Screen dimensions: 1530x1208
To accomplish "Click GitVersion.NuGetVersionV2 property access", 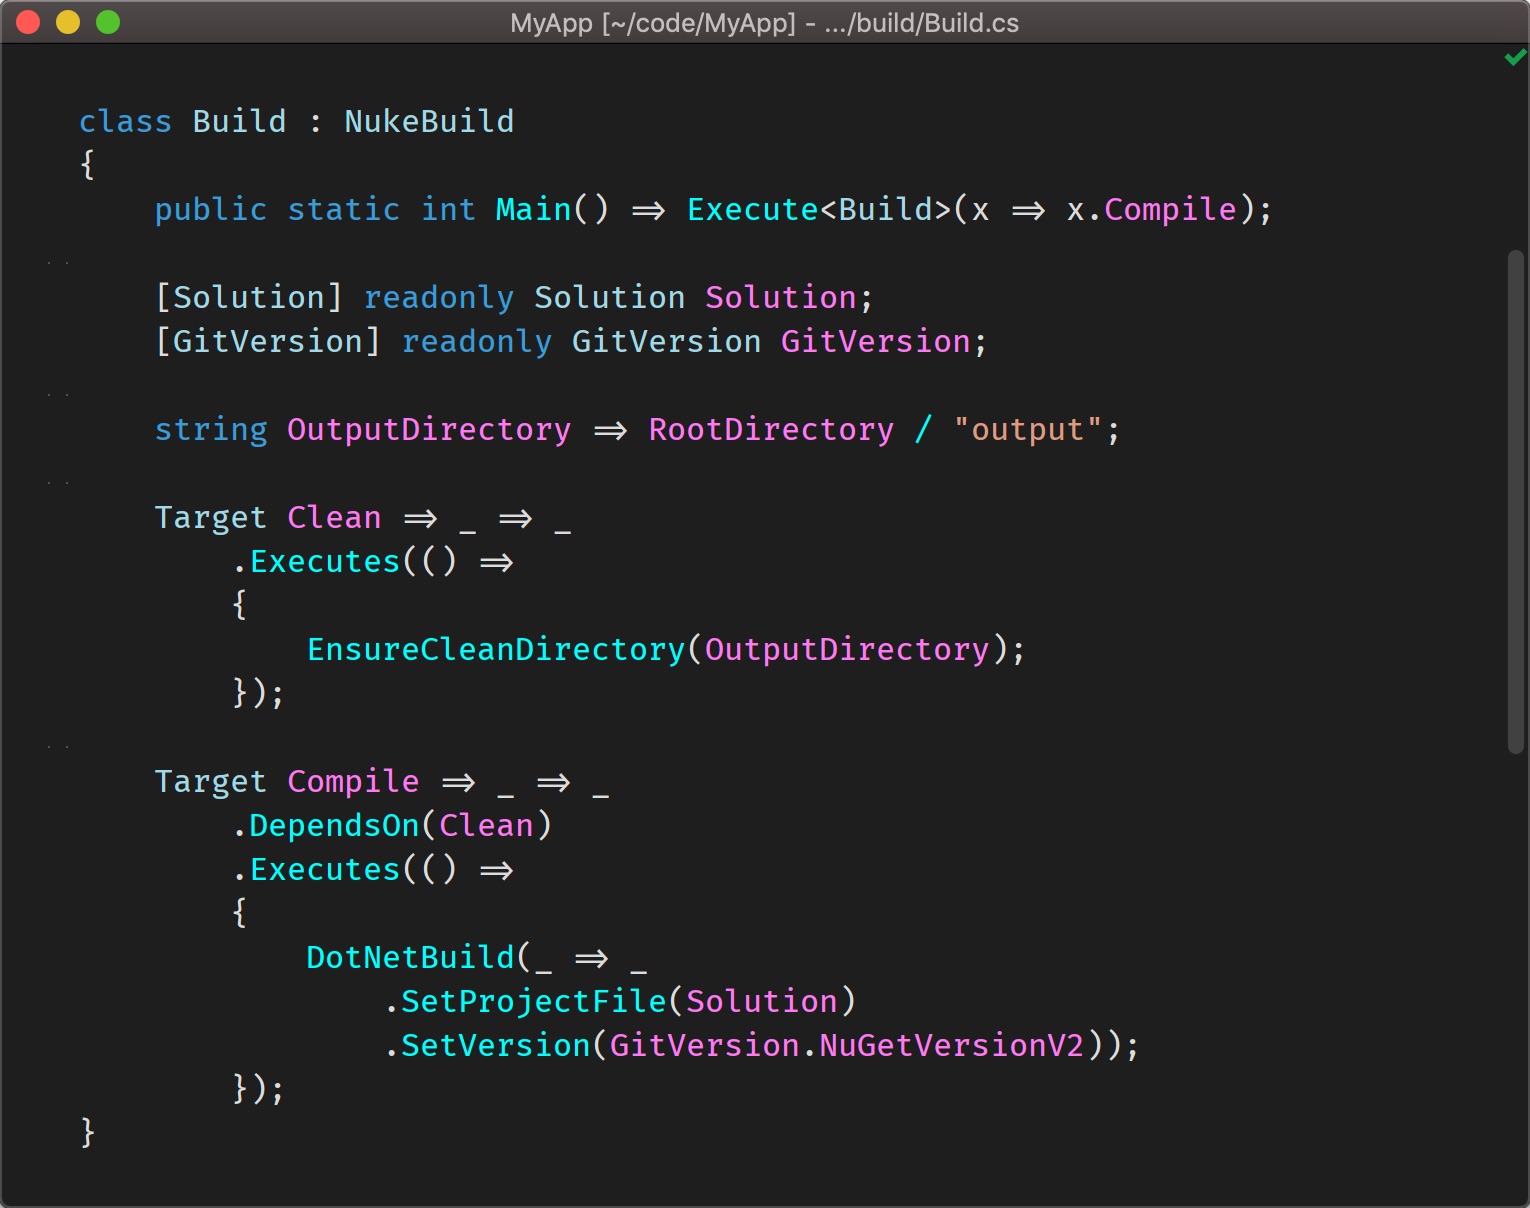I will 849,1045.
